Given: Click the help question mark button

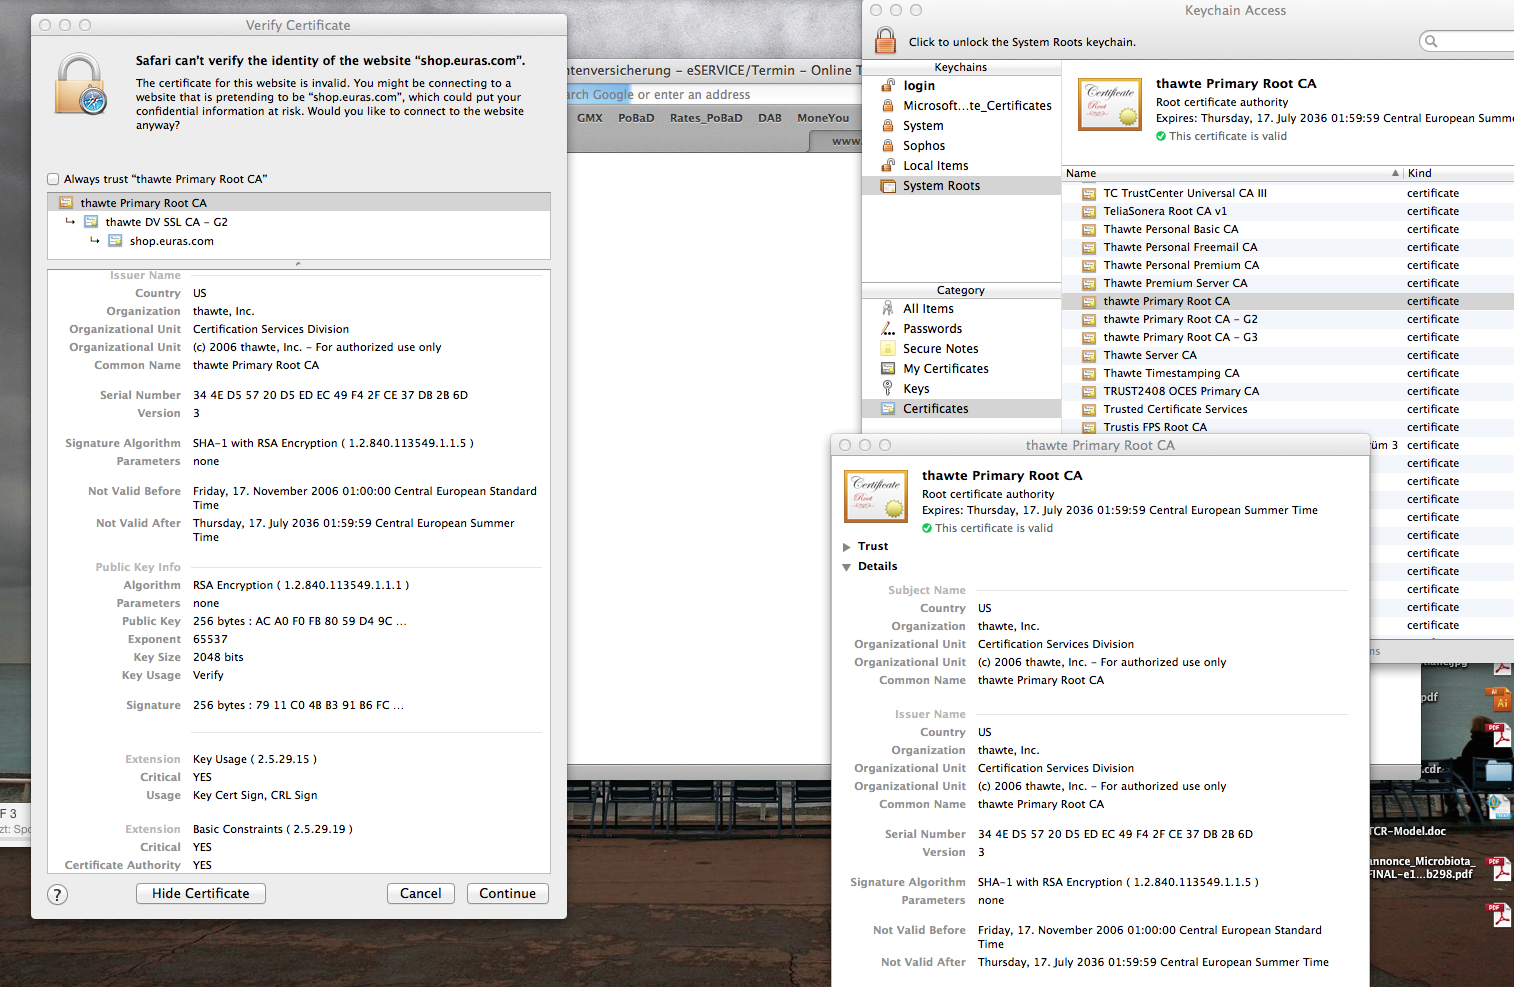Looking at the screenshot, I should [58, 894].
